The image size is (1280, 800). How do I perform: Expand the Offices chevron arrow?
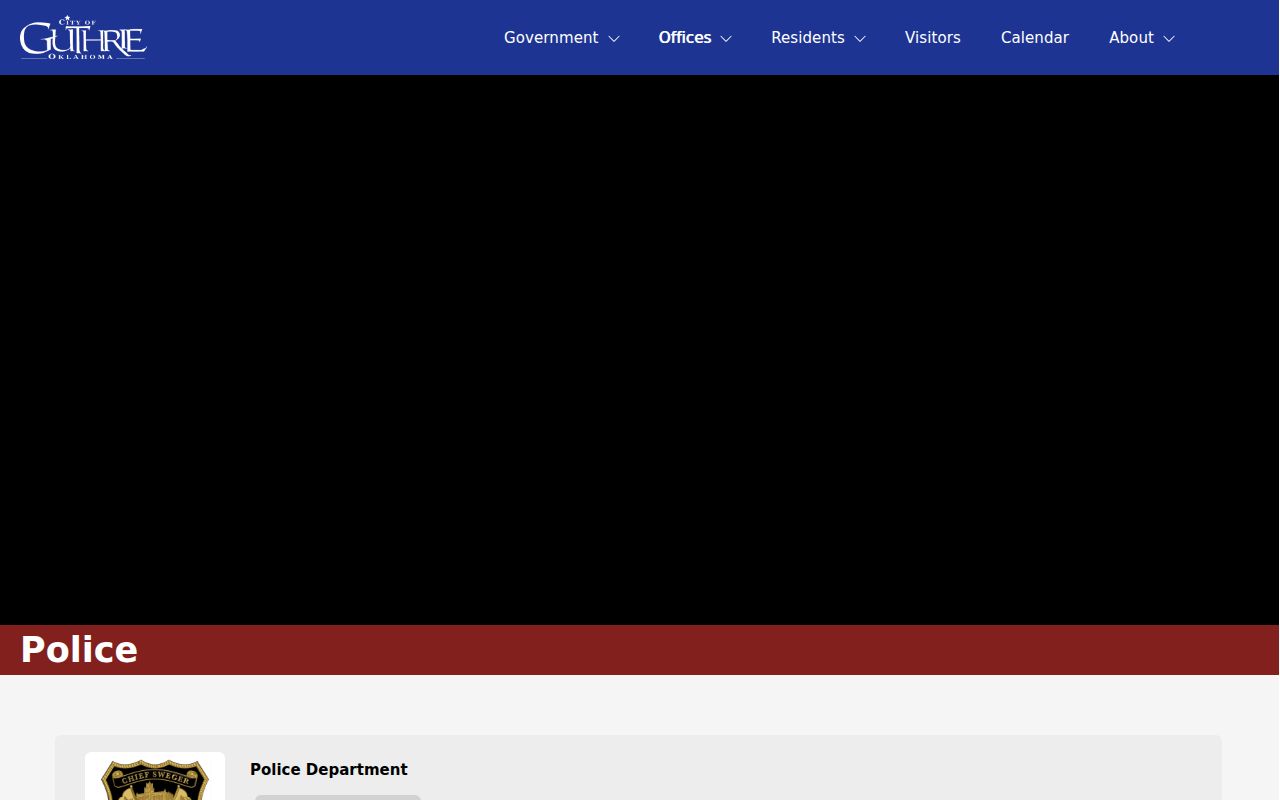click(x=726, y=39)
